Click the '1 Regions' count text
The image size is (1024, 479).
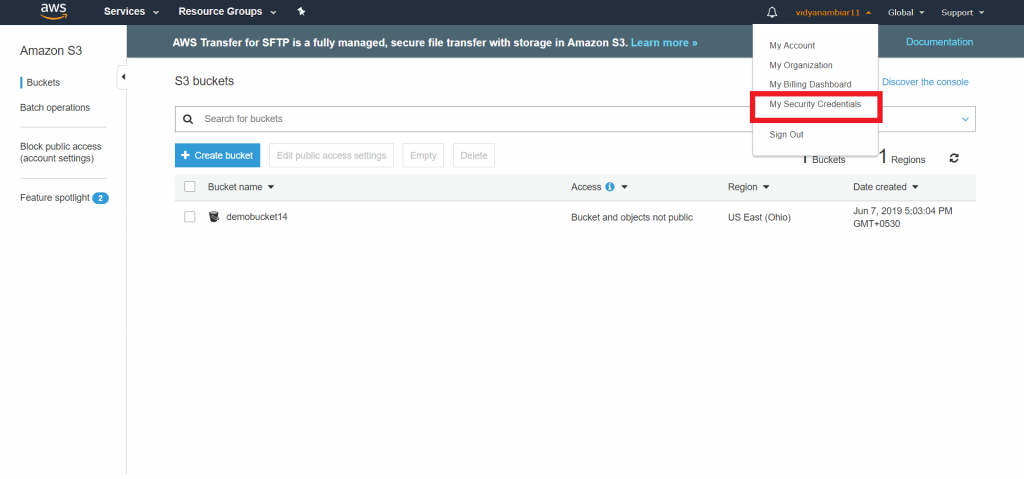click(x=901, y=157)
